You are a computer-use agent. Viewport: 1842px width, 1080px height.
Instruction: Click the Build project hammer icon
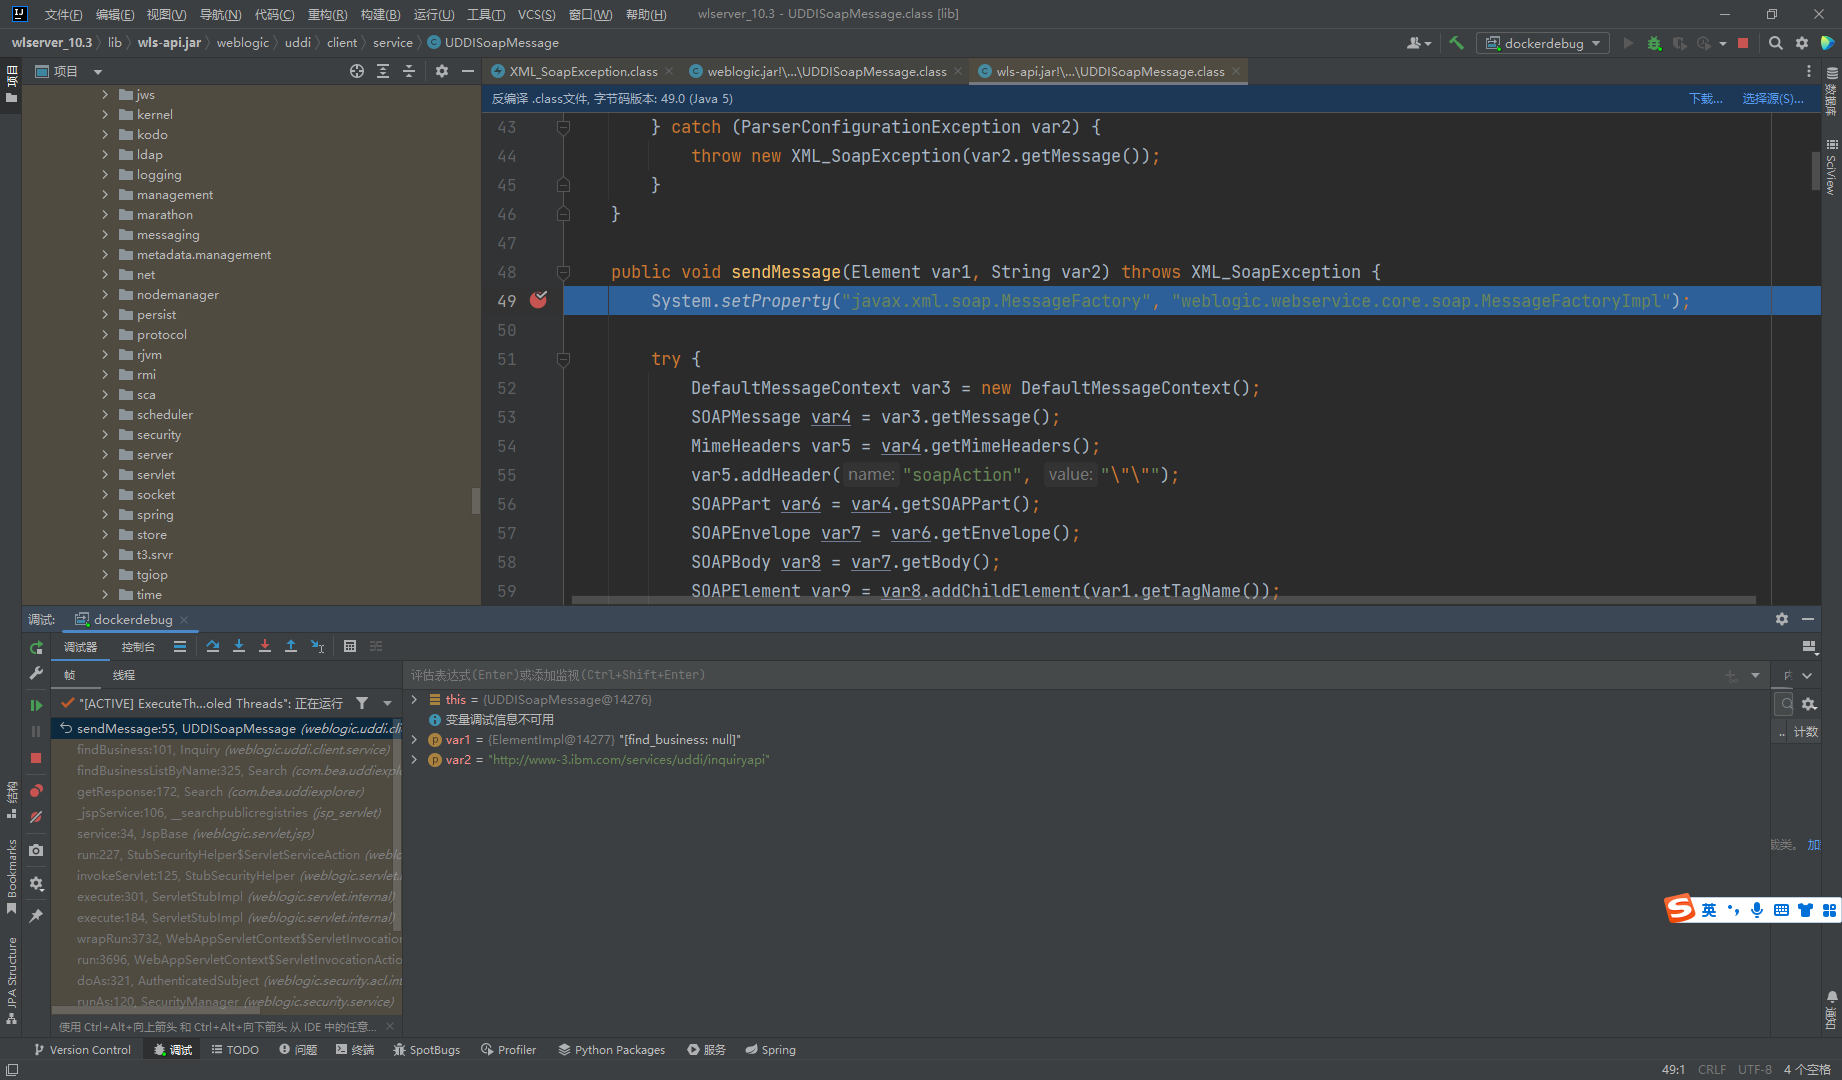(1456, 43)
